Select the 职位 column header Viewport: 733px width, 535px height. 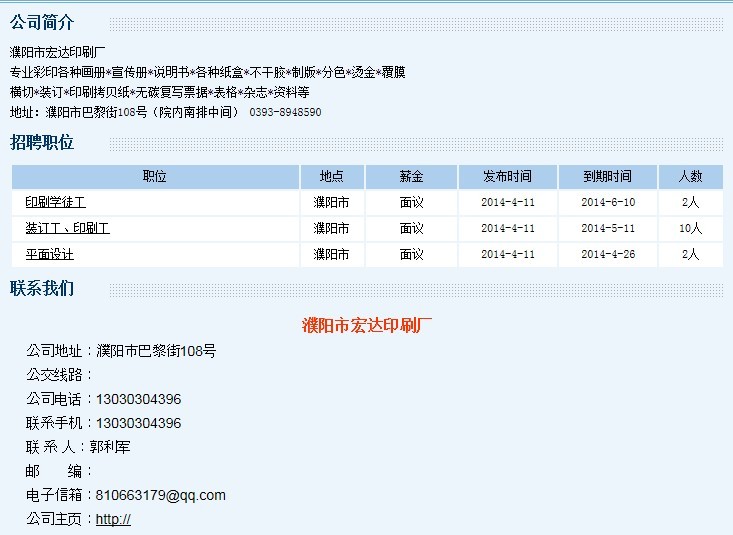click(x=155, y=176)
